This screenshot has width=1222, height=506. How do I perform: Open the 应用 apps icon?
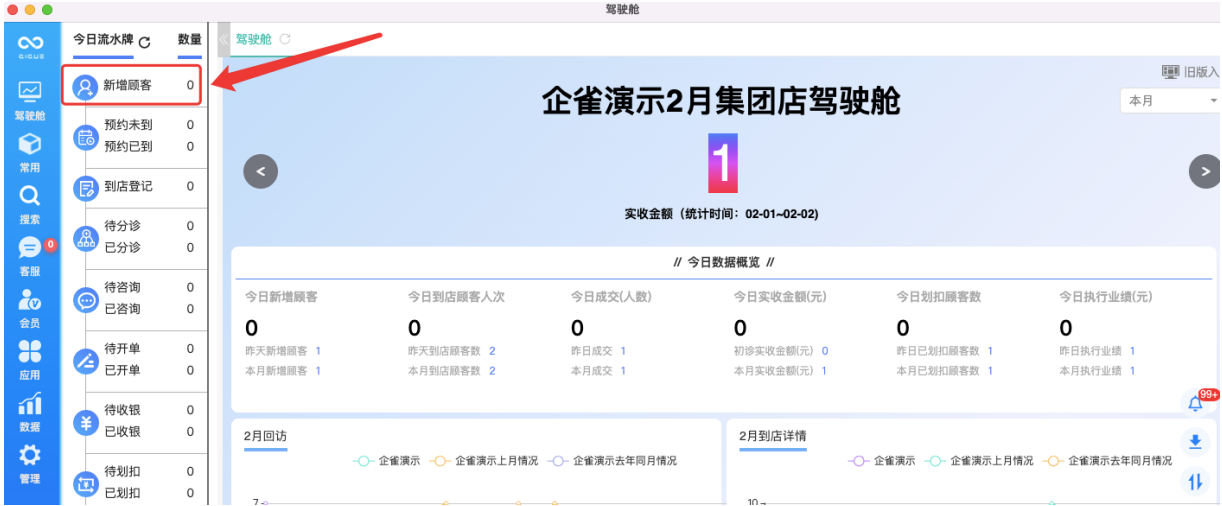coord(30,352)
